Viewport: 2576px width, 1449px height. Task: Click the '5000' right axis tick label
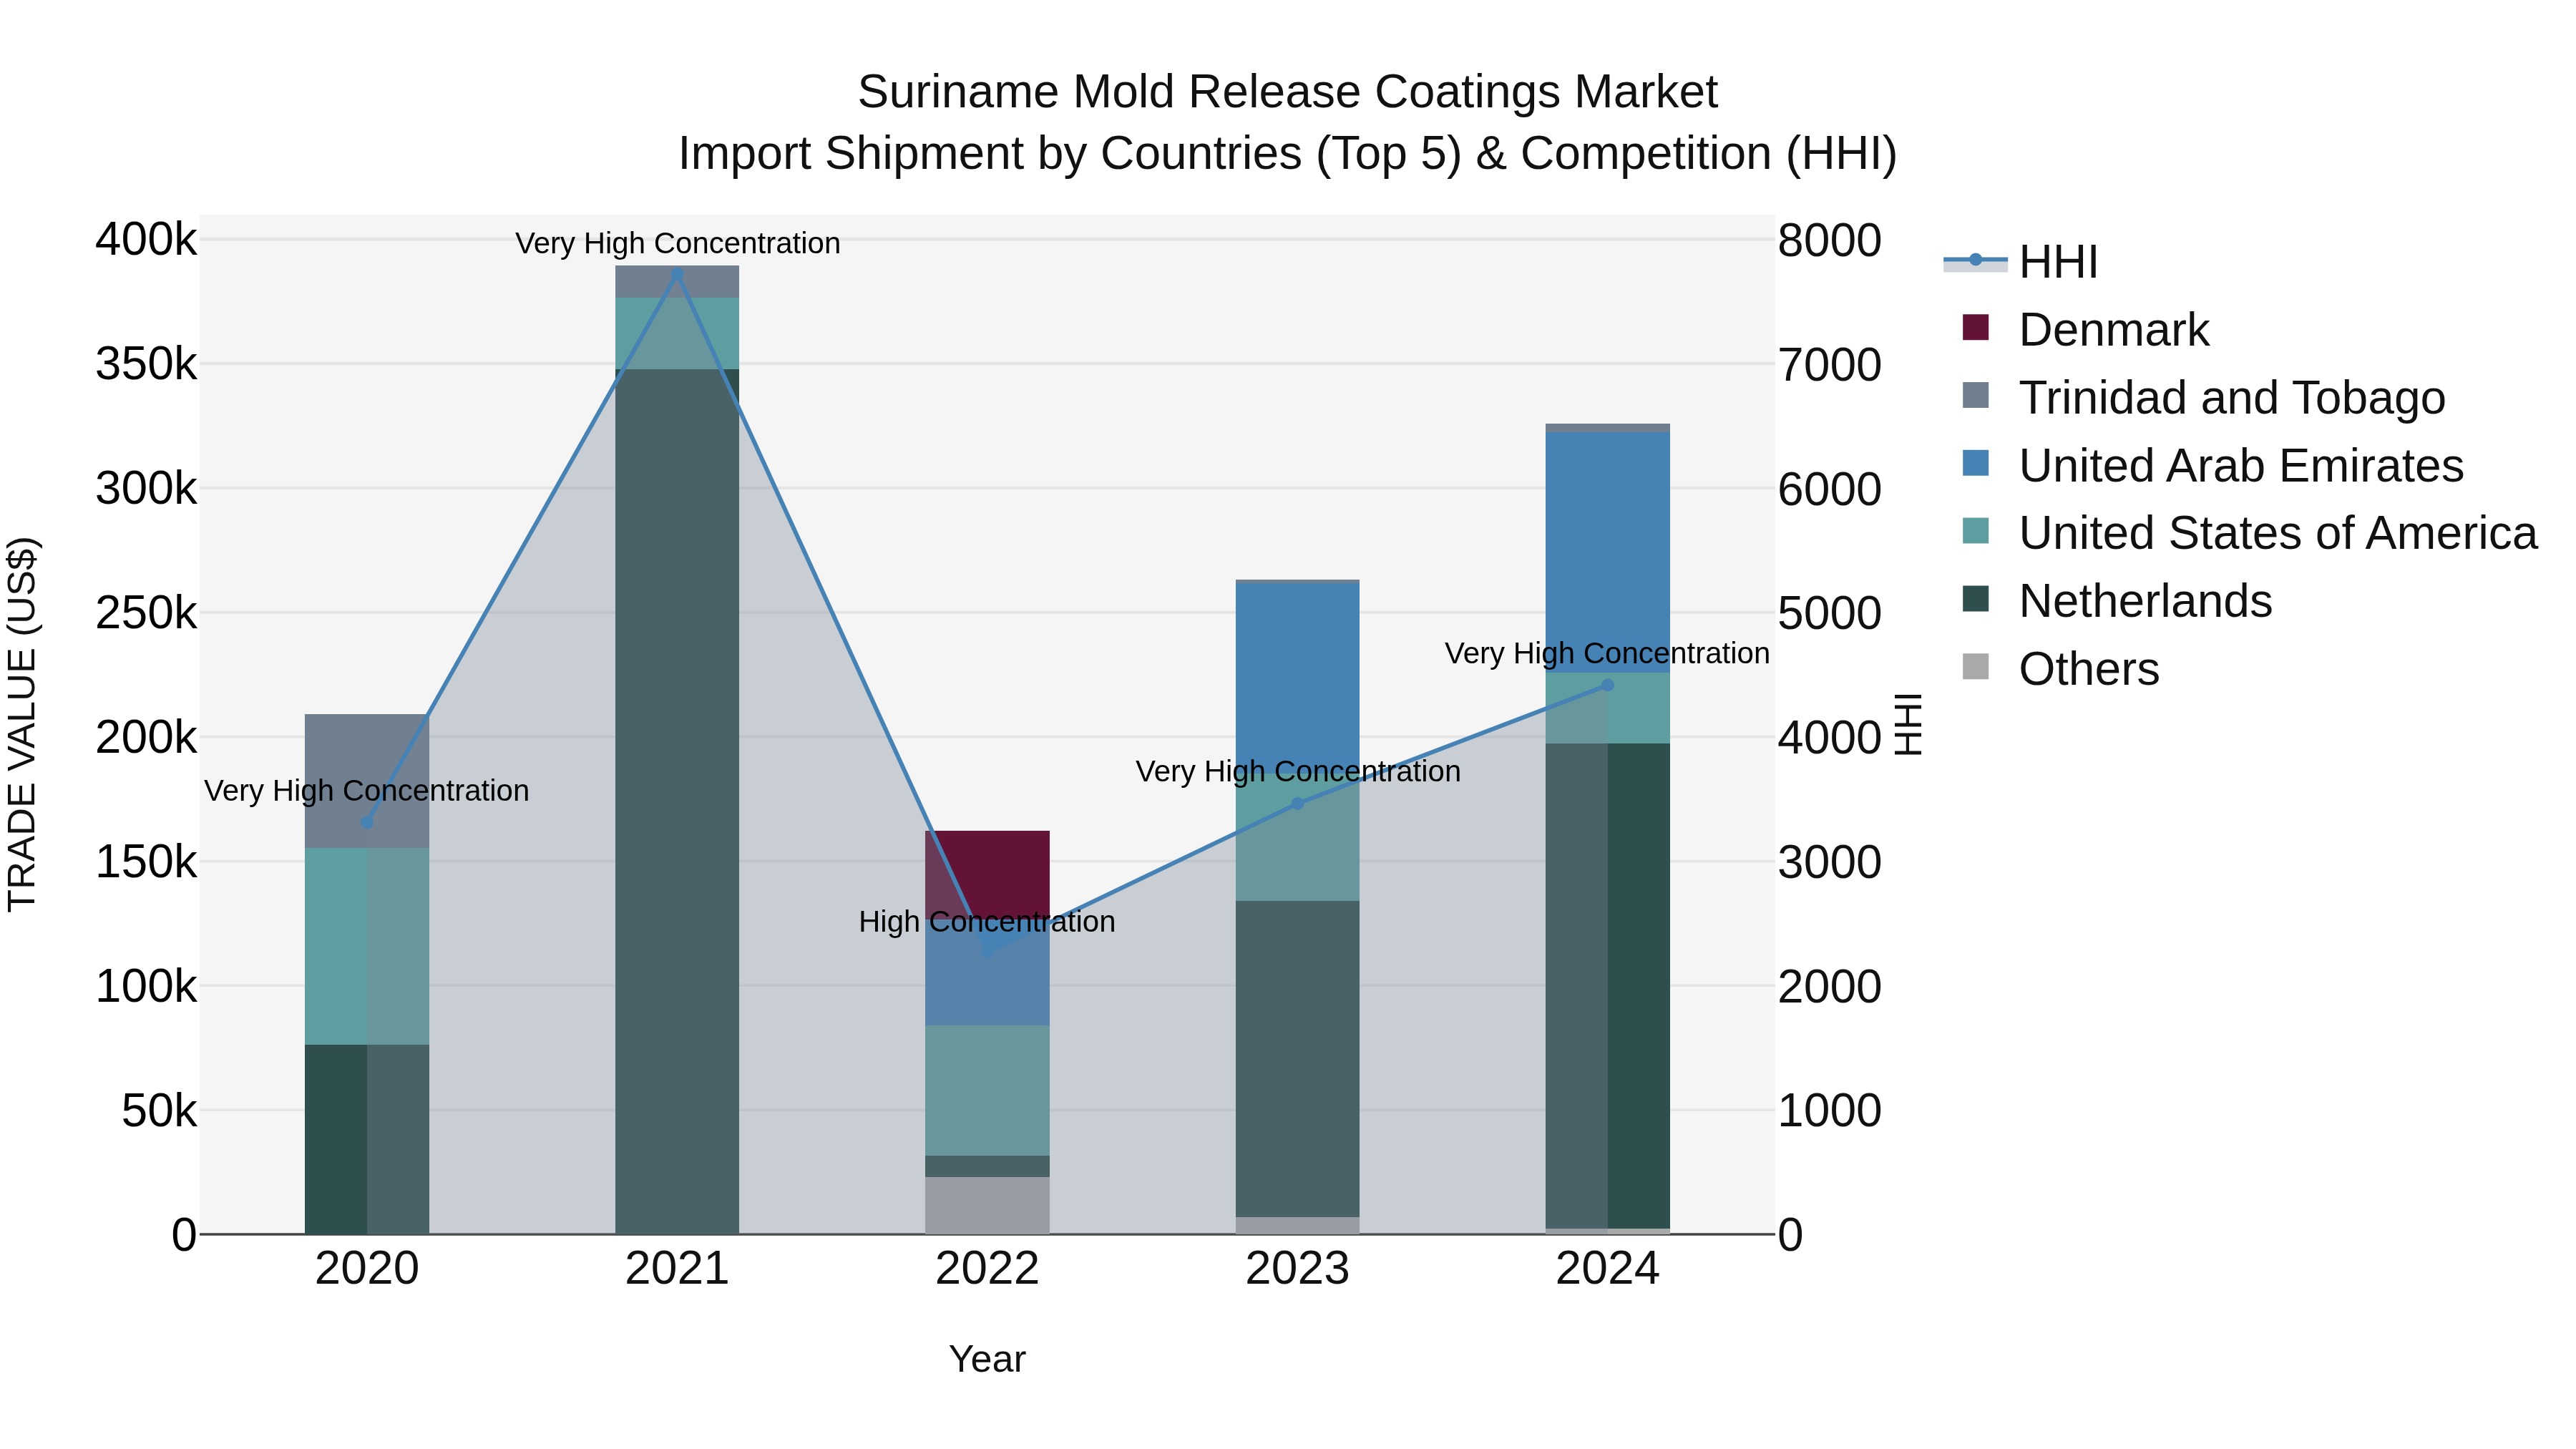click(1829, 613)
